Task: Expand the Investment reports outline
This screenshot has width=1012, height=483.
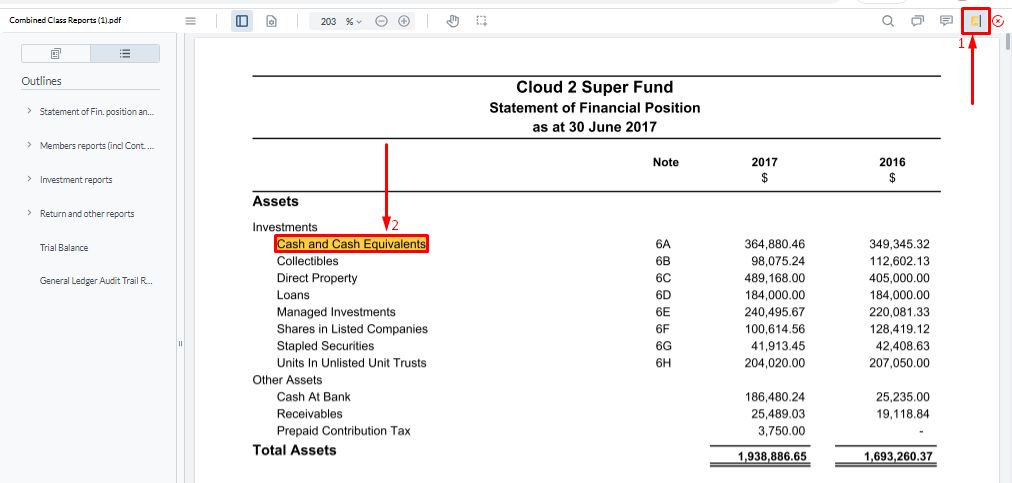Action: click(x=29, y=179)
